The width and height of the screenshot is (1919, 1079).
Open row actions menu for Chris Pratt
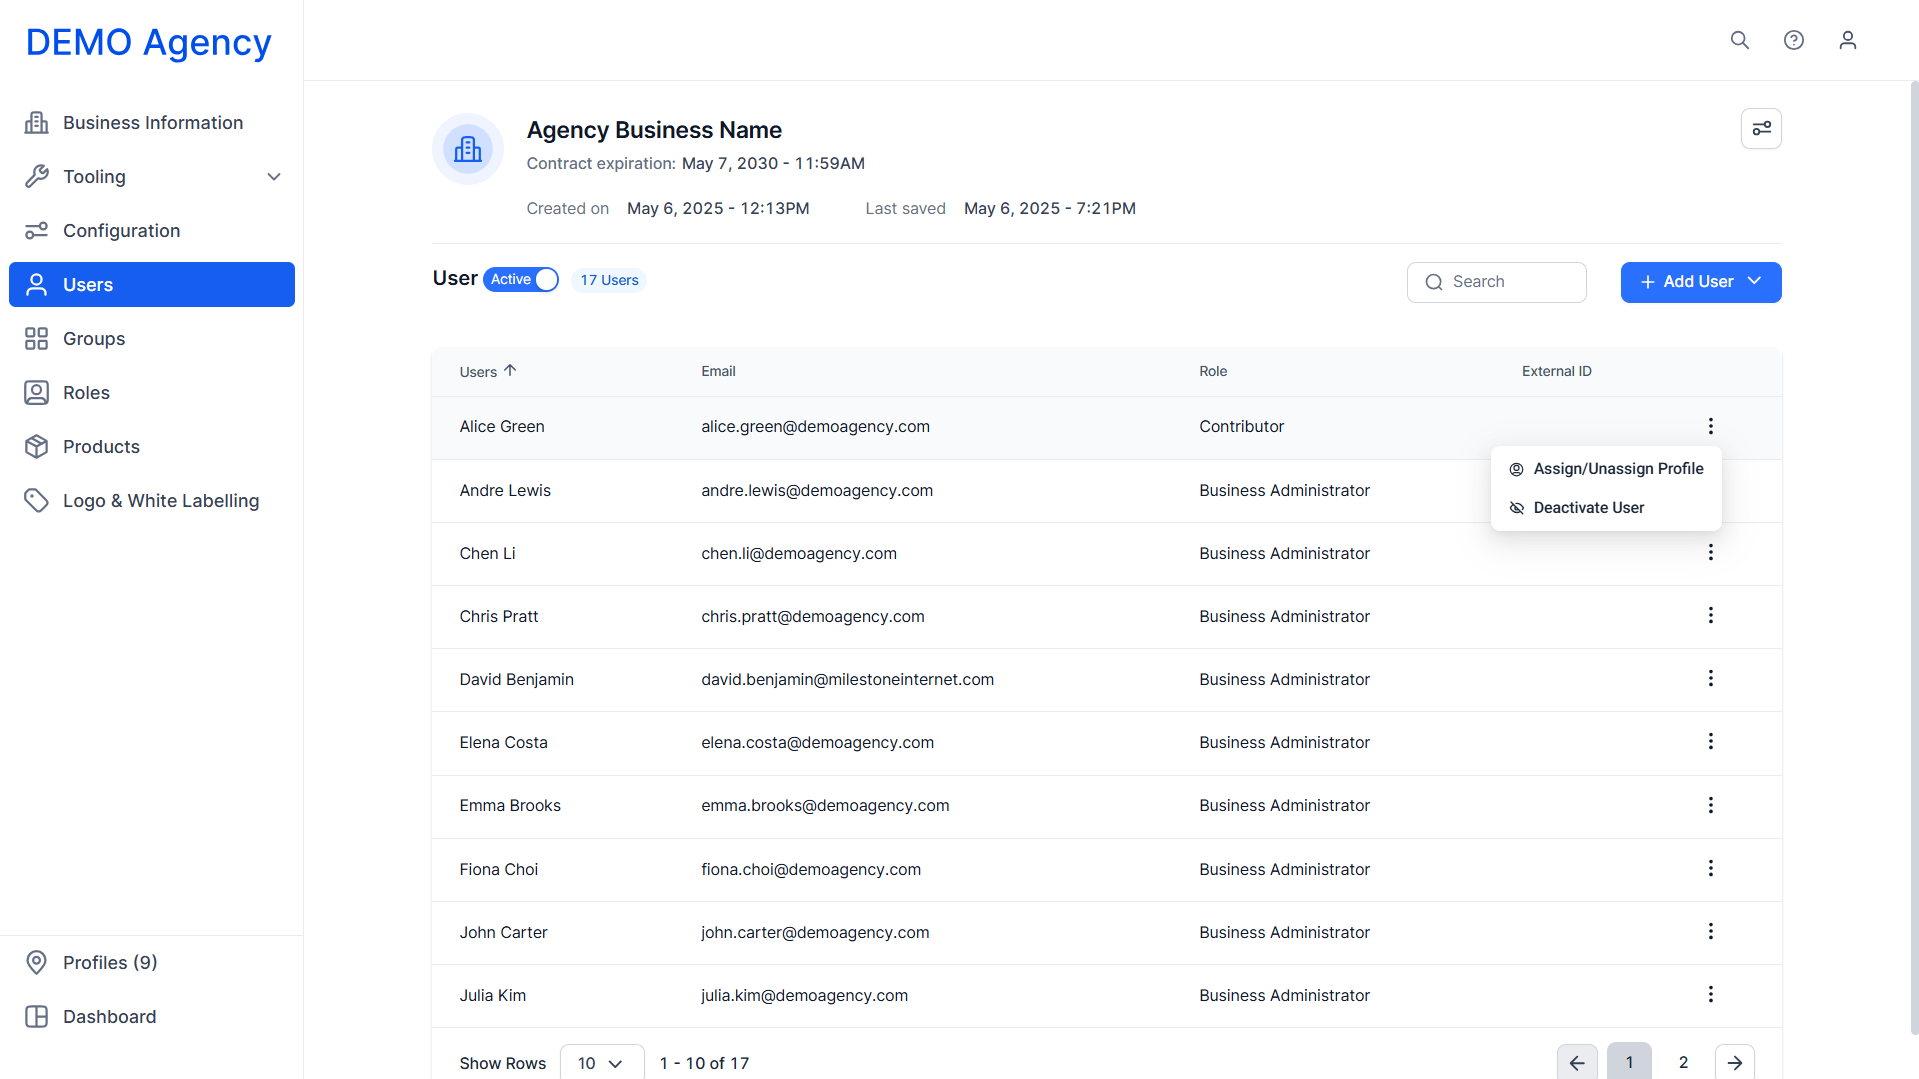1711,616
